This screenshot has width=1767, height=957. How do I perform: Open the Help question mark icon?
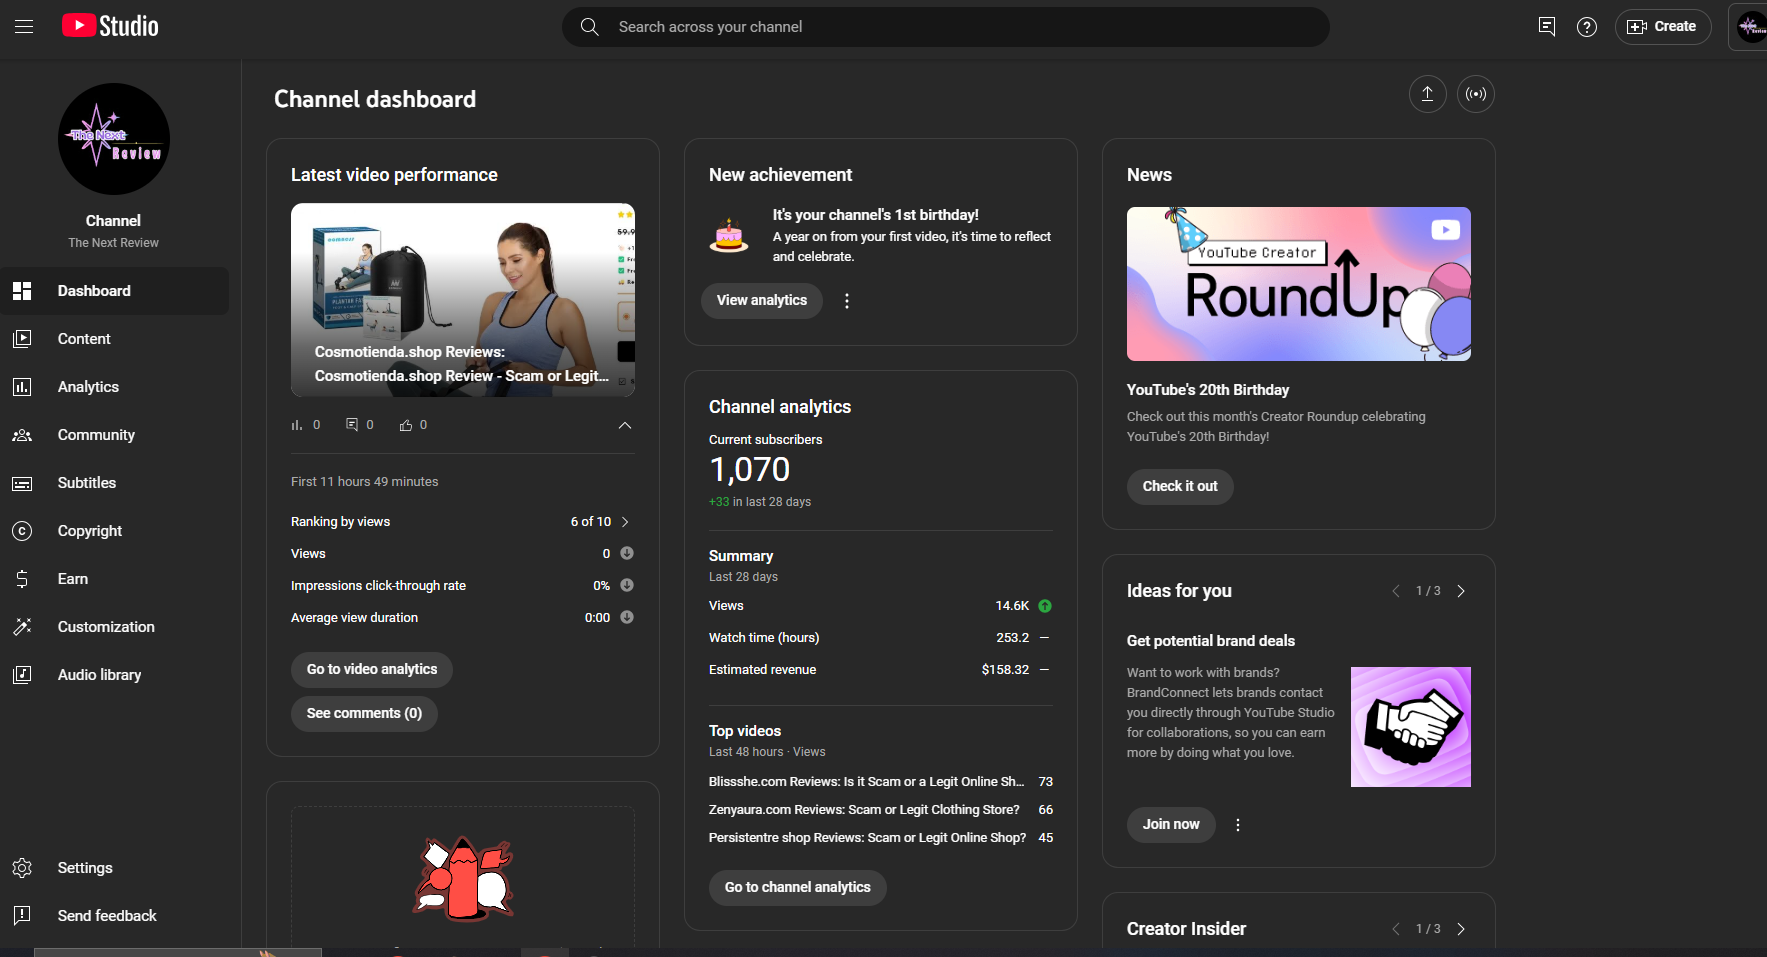tap(1587, 27)
